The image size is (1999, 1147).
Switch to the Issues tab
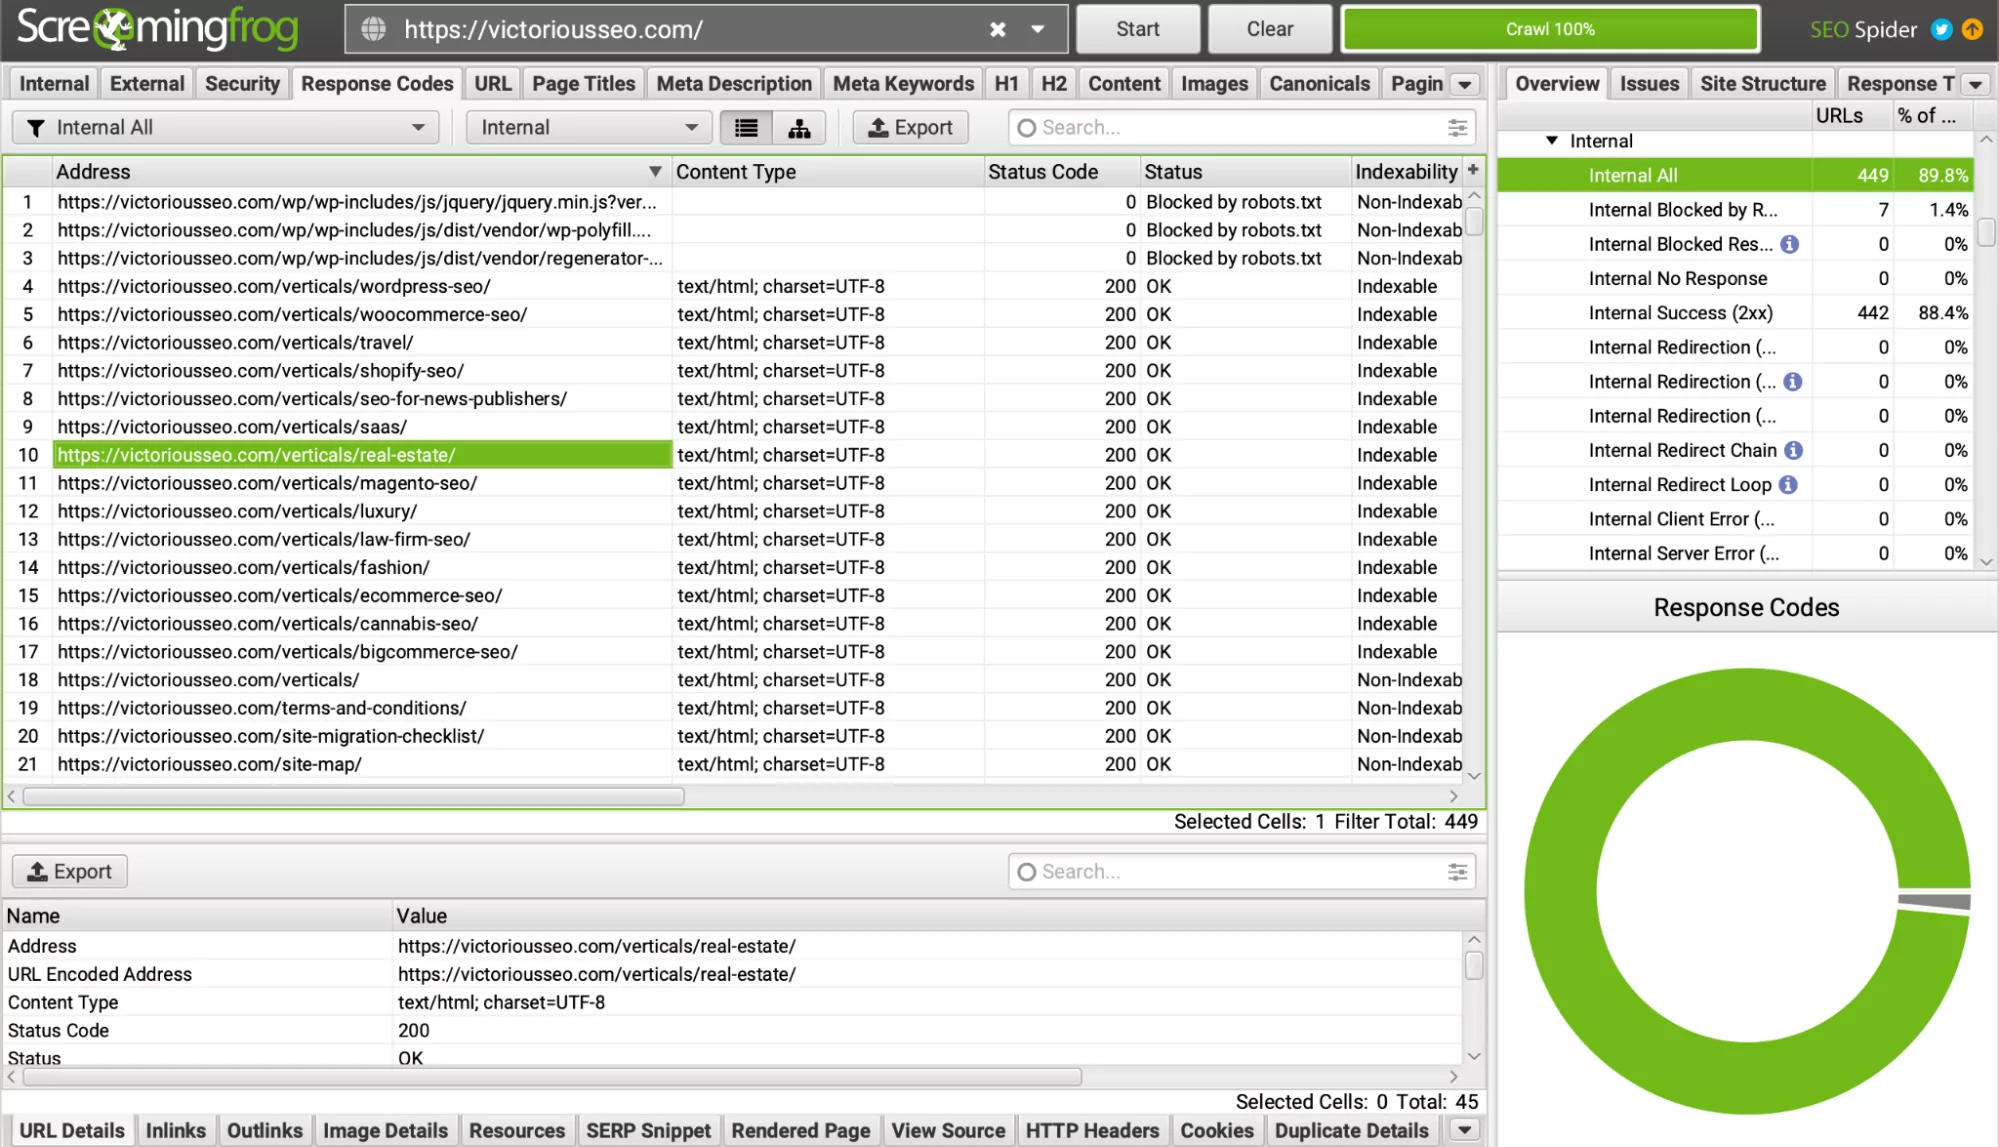coord(1649,84)
